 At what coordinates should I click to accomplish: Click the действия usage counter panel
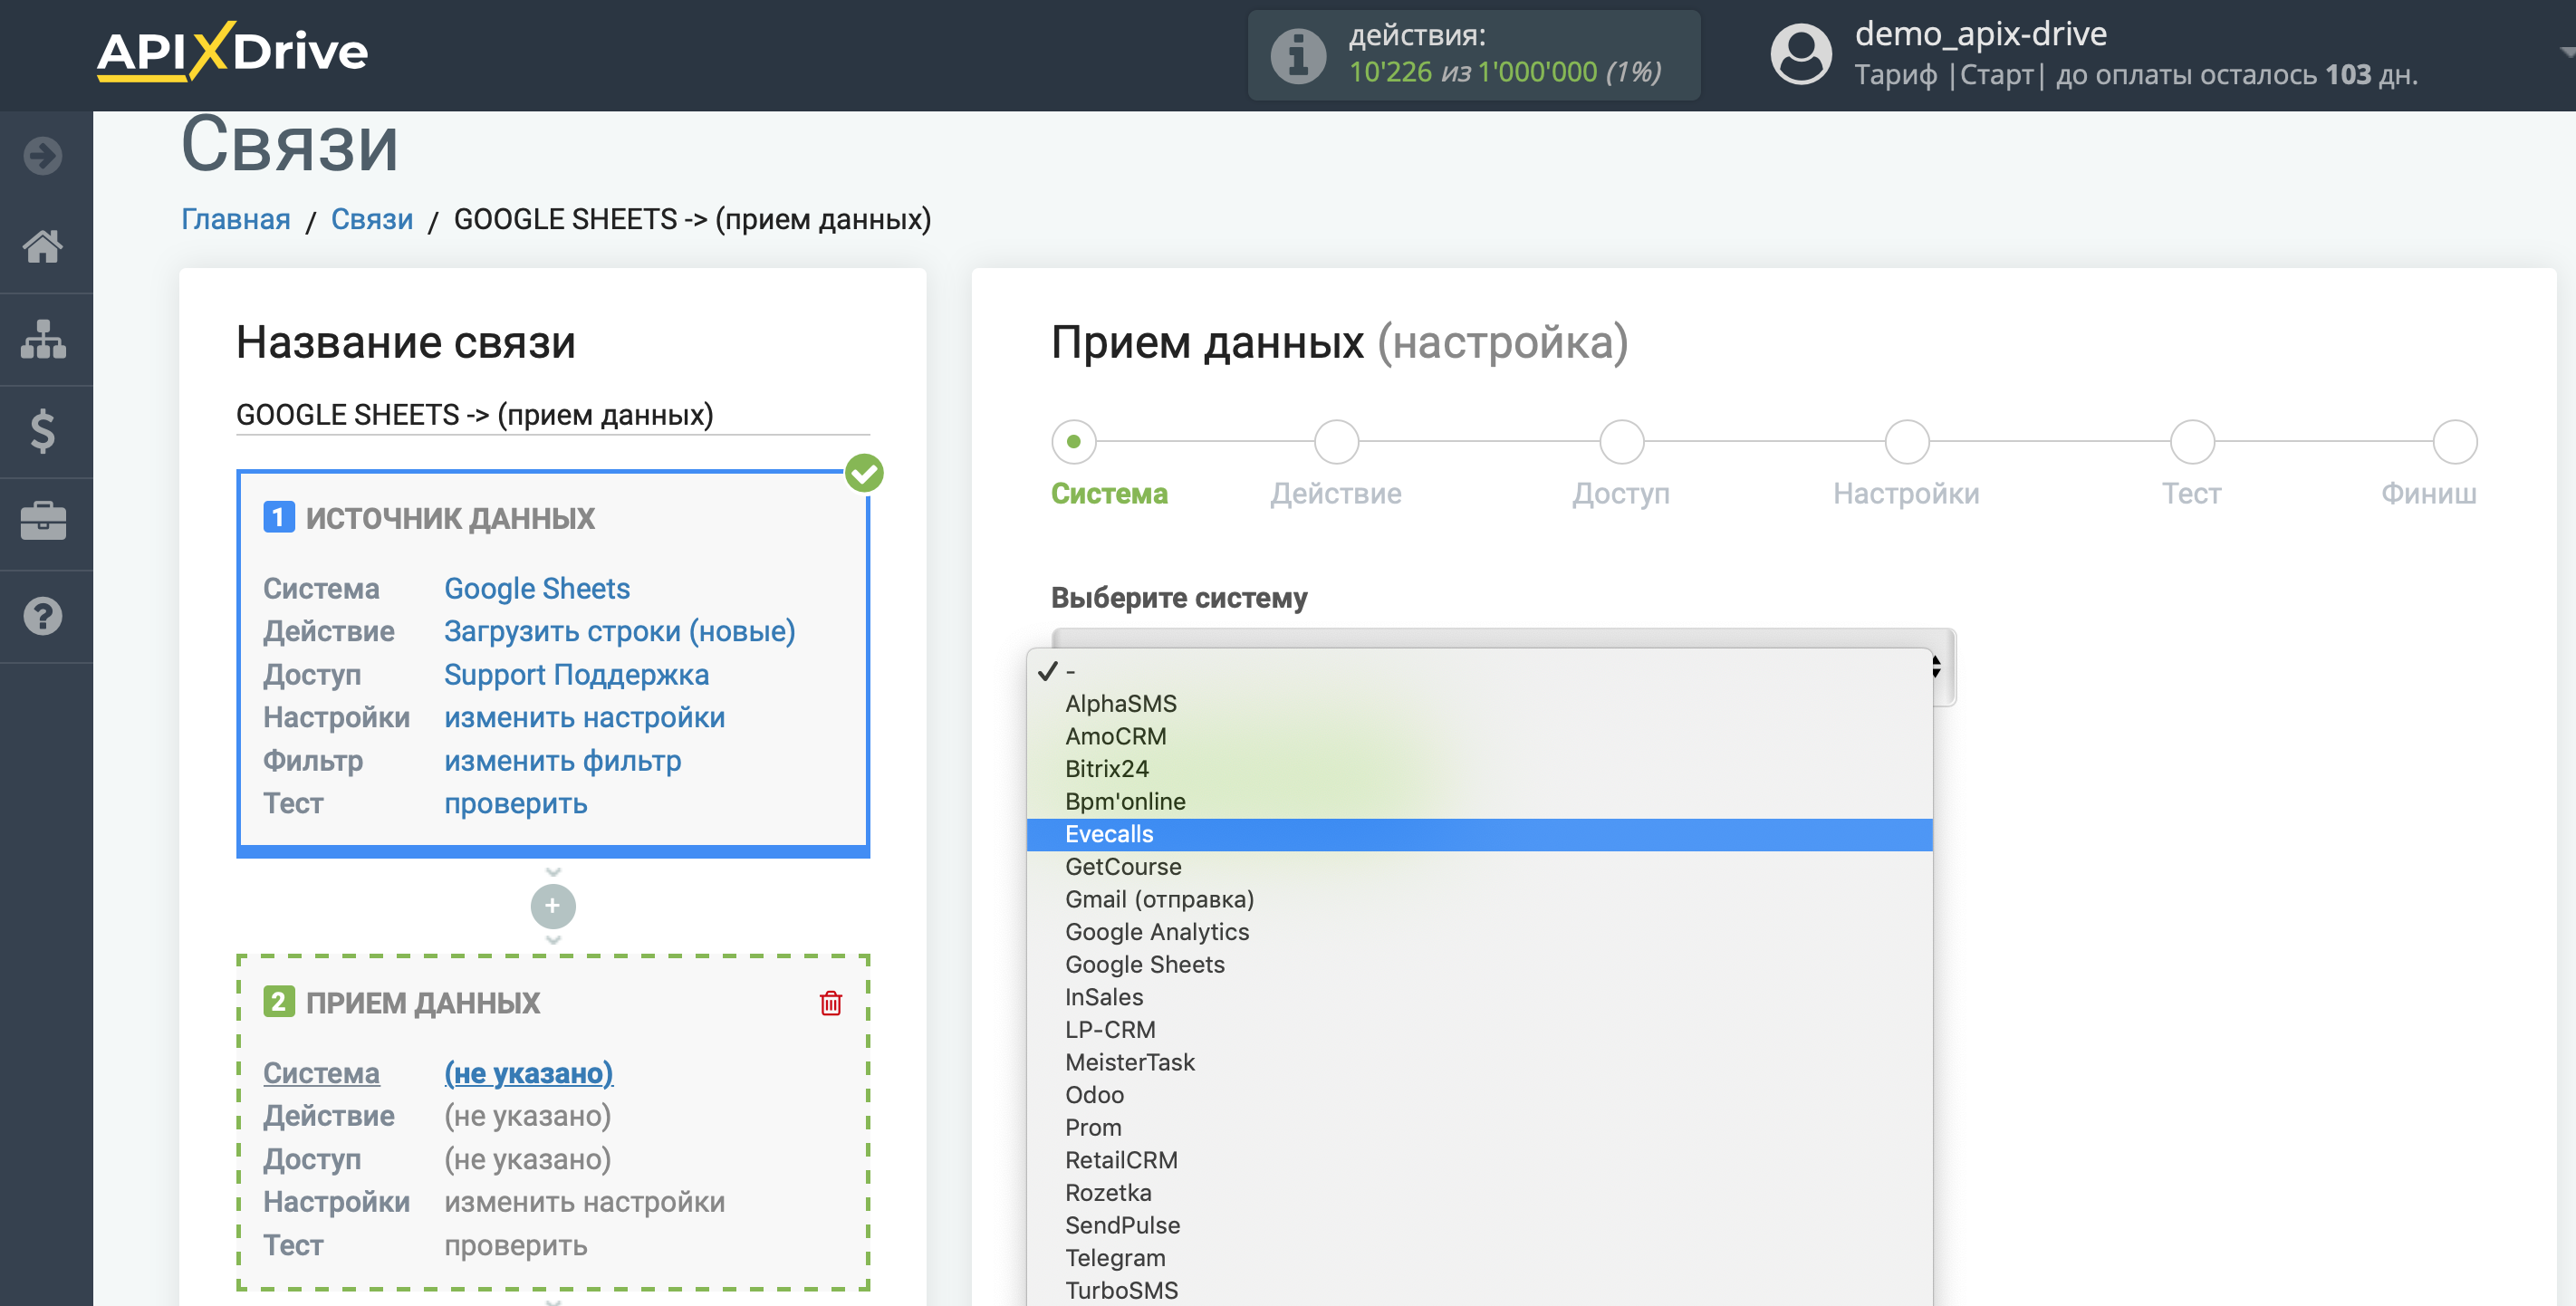(x=1473, y=55)
